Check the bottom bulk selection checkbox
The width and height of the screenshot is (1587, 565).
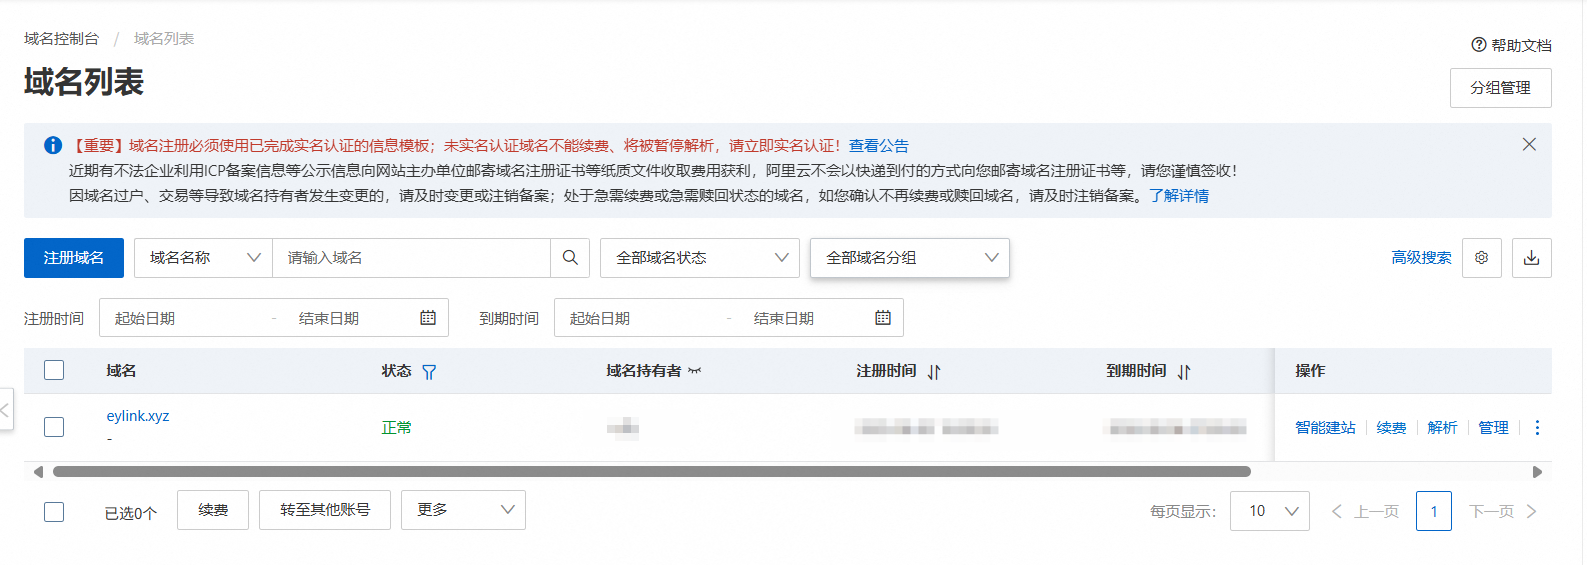point(54,512)
